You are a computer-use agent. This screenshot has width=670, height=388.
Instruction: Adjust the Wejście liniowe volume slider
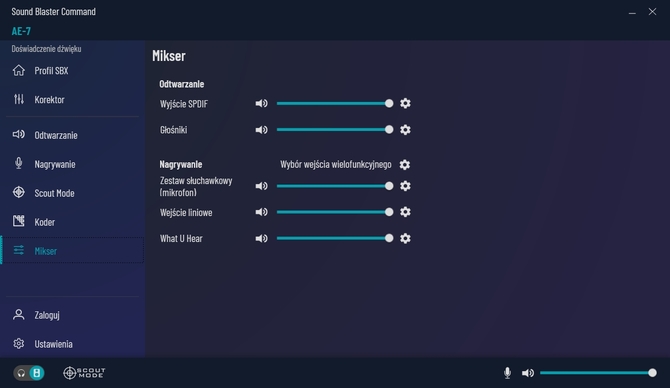[335, 212]
